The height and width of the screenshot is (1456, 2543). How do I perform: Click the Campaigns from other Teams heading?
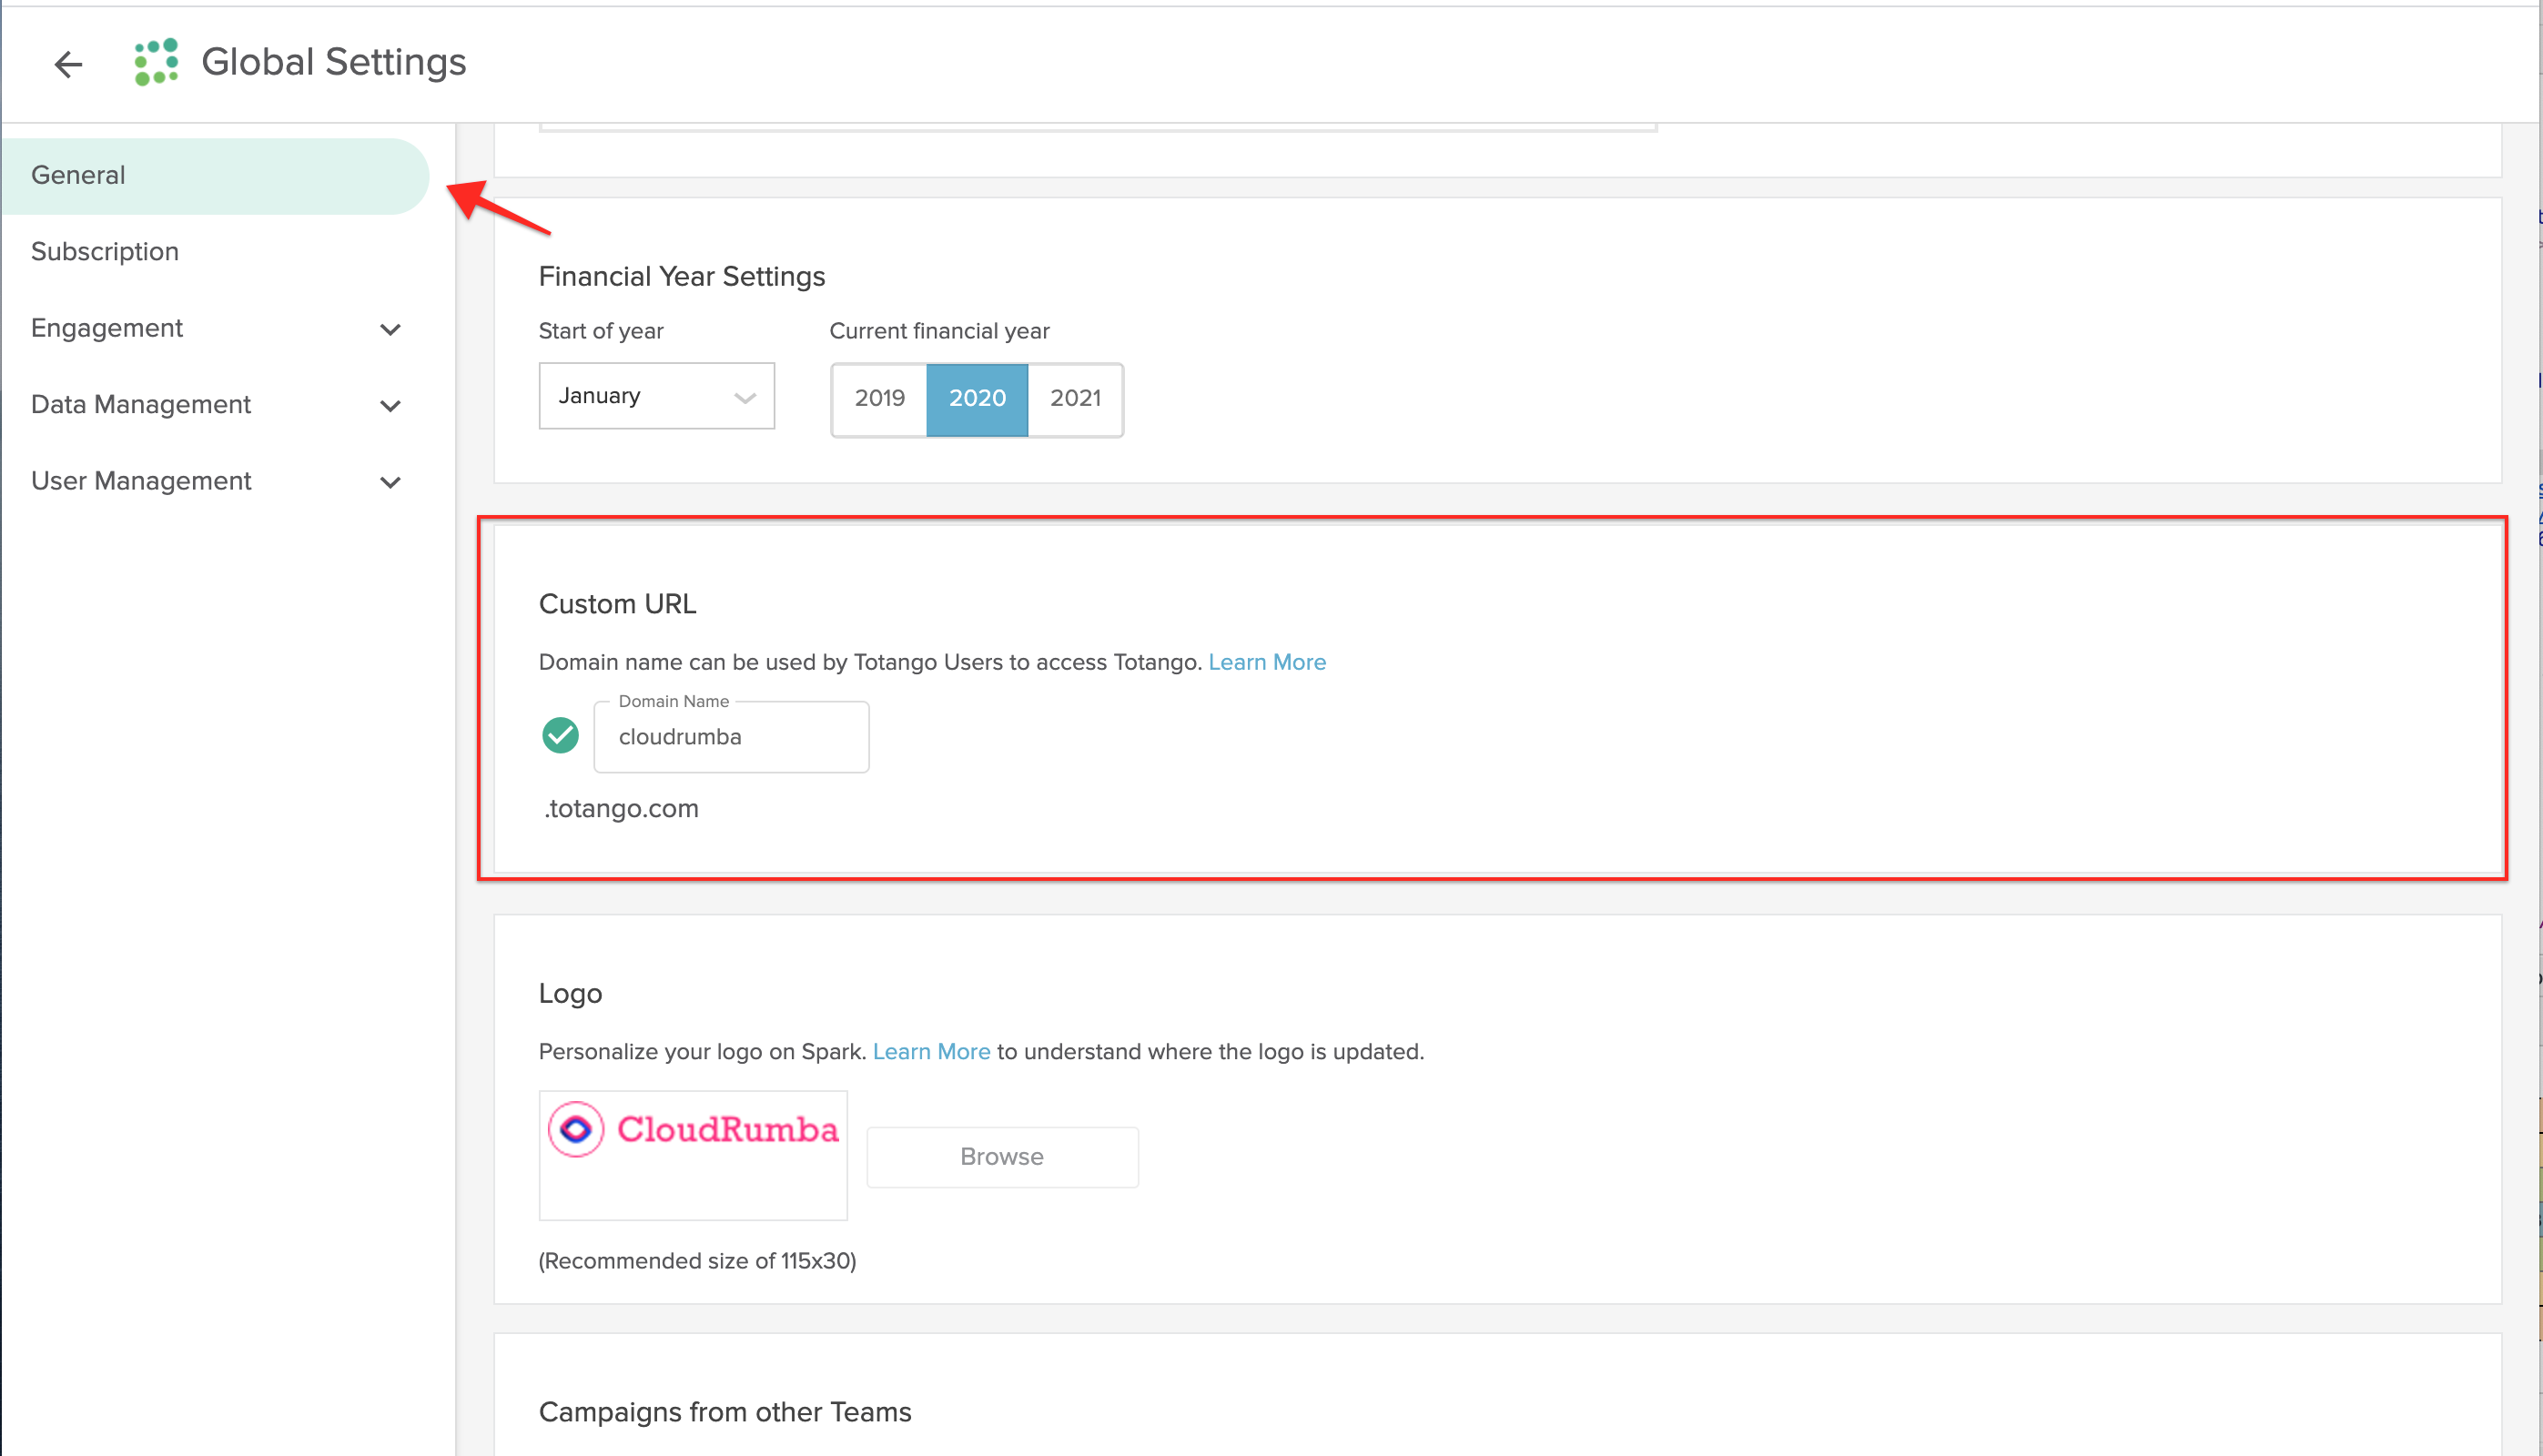(x=725, y=1412)
